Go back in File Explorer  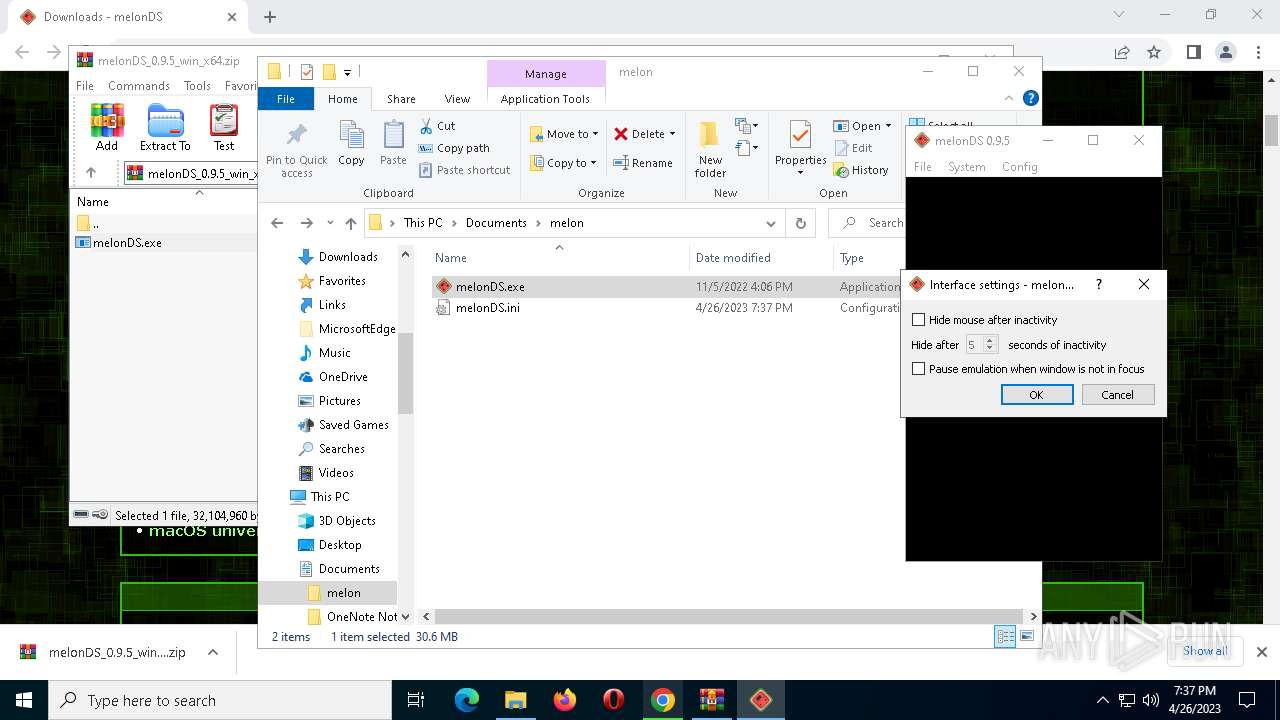pos(277,223)
